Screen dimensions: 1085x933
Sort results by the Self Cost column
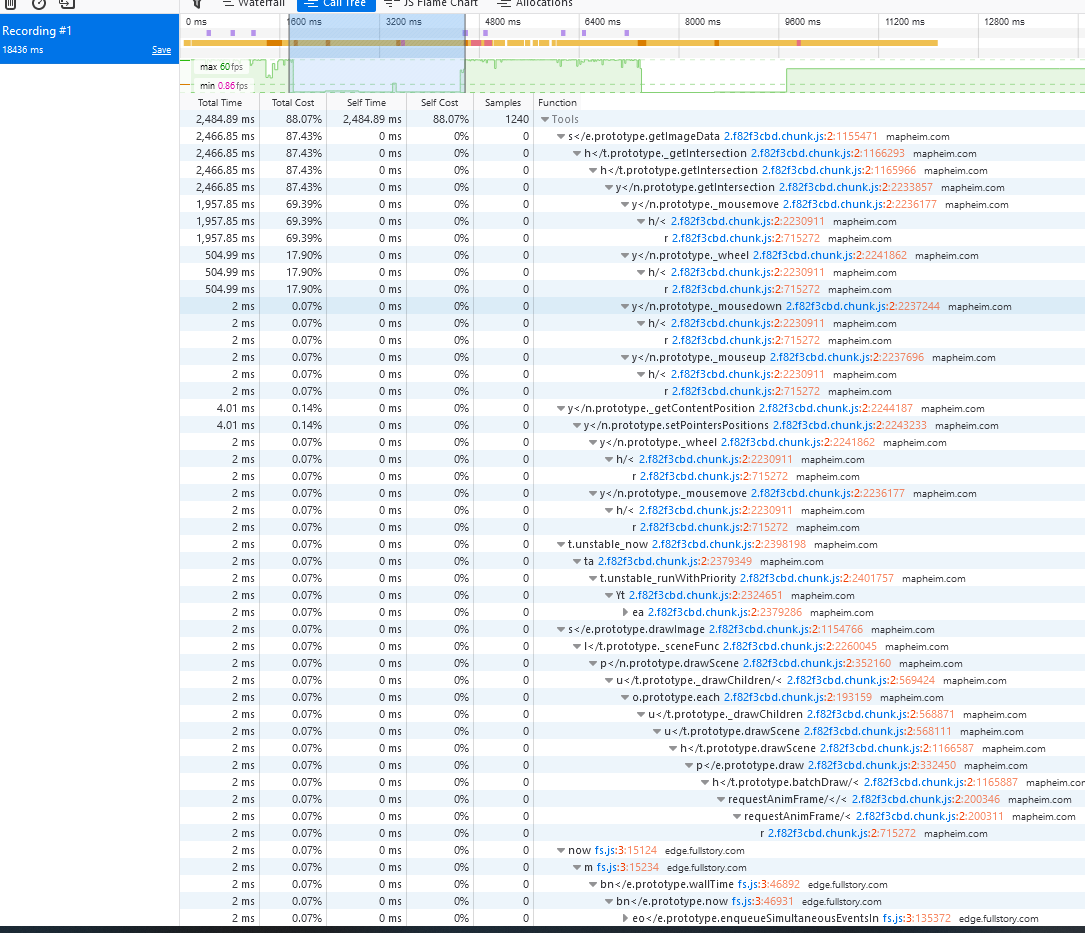(x=440, y=102)
